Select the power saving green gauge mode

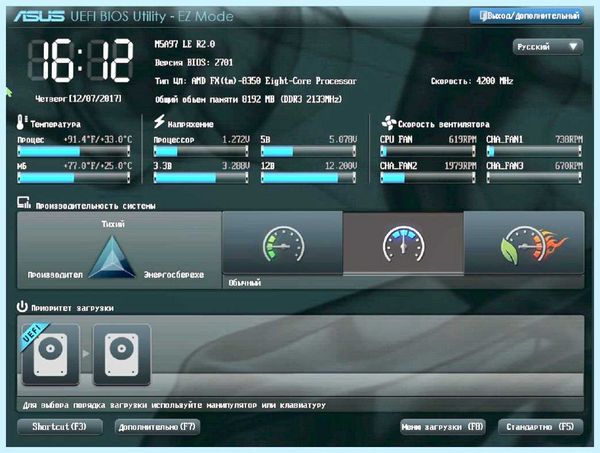[x=282, y=243]
